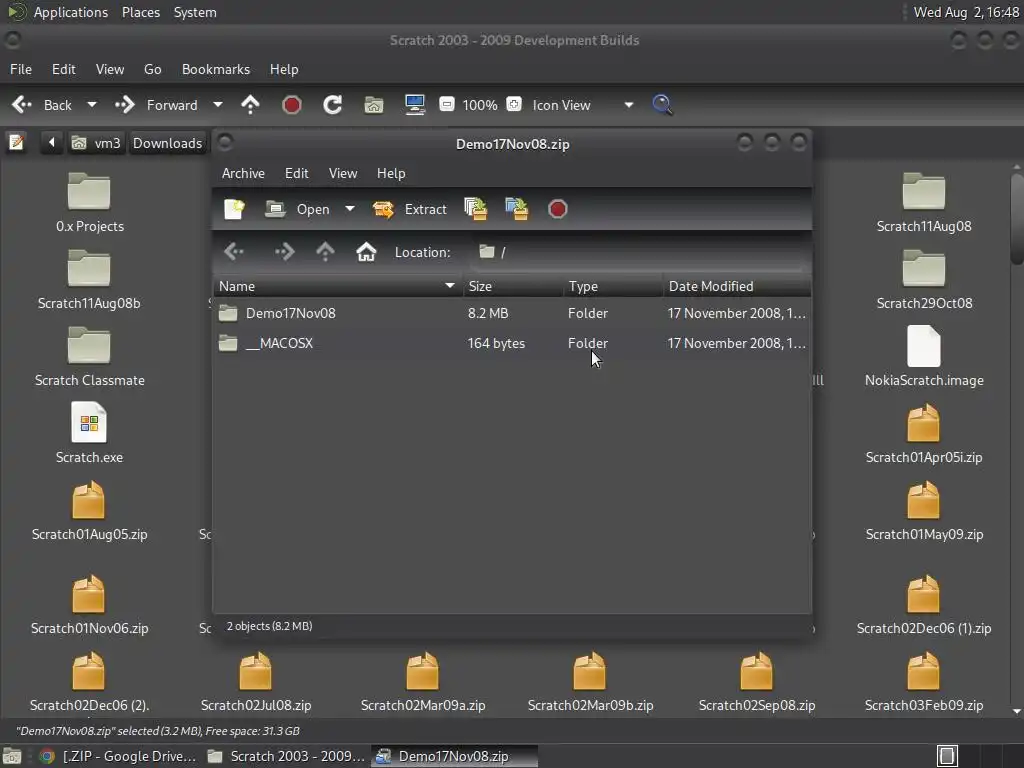
Task: Select the Scratch.exe file icon
Action: click(x=89, y=433)
